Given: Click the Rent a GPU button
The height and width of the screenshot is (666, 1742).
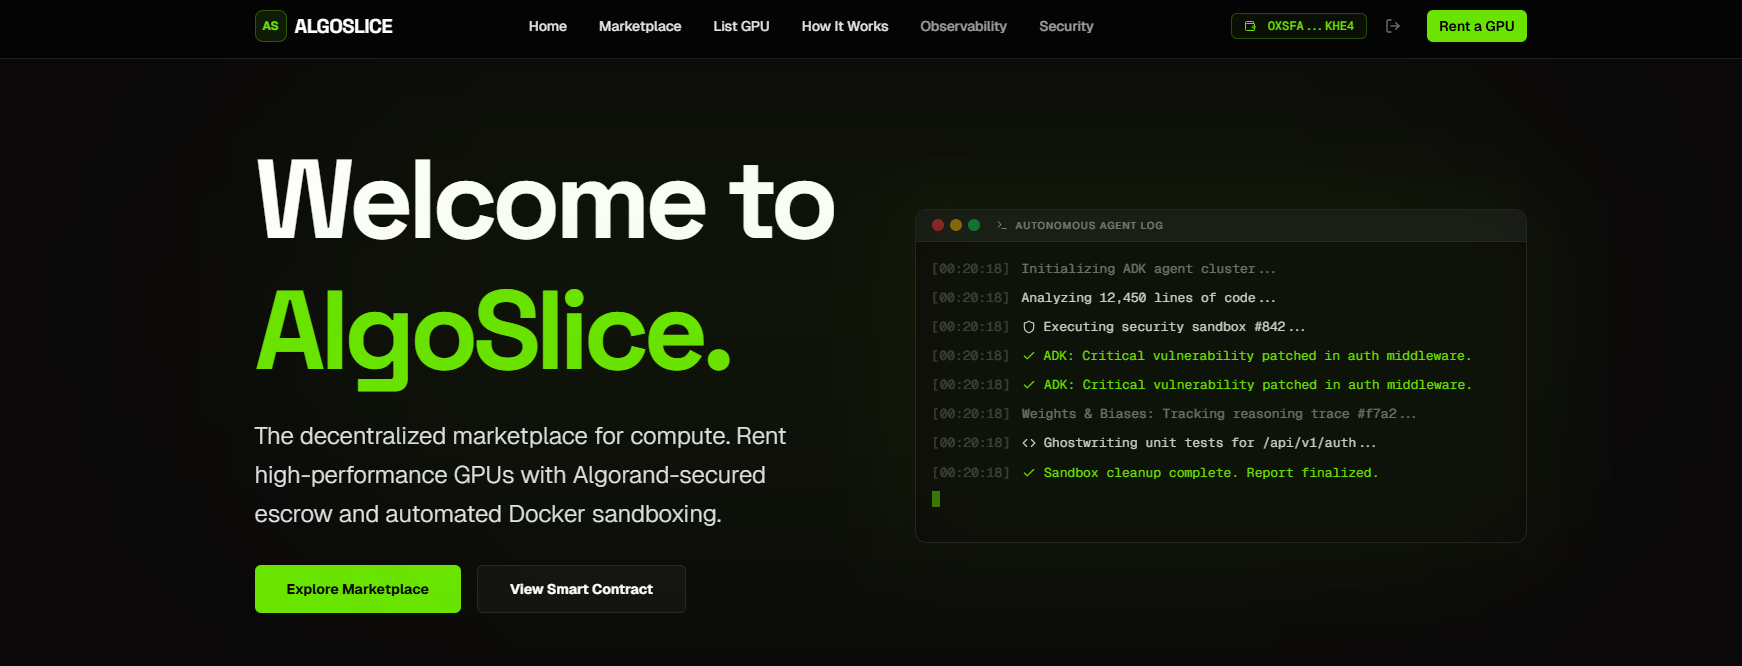Looking at the screenshot, I should pyautogui.click(x=1477, y=26).
